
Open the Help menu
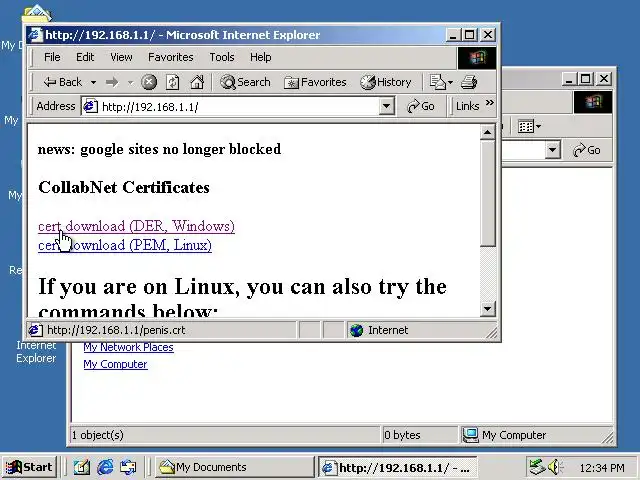tap(260, 57)
